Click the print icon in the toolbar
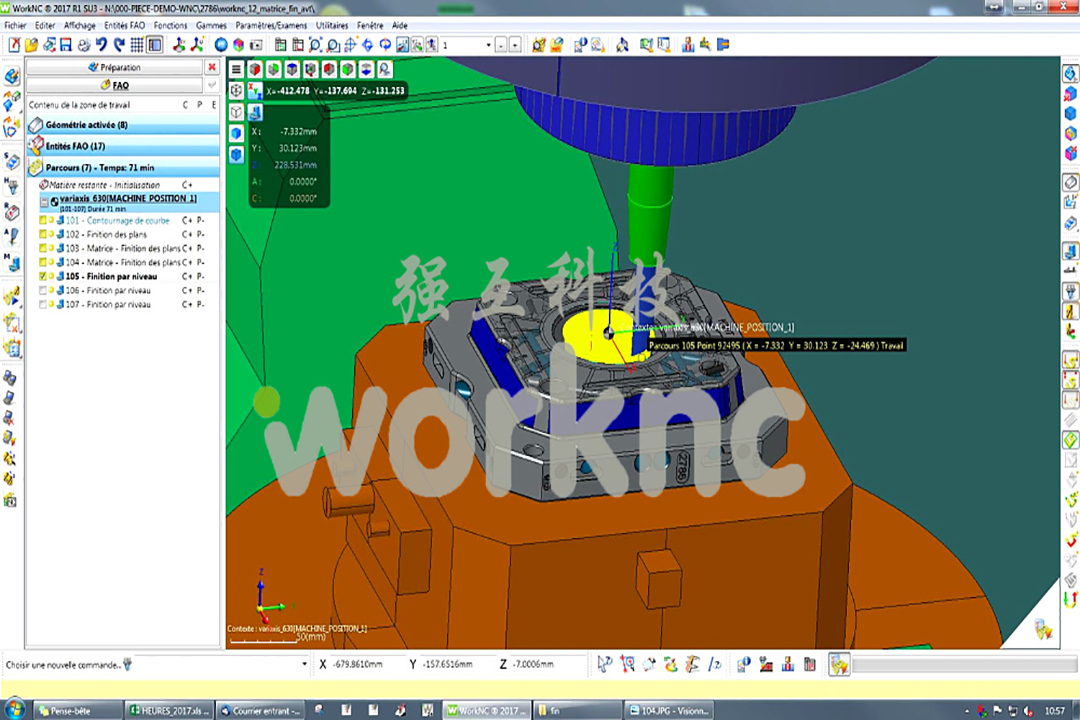 (84, 45)
